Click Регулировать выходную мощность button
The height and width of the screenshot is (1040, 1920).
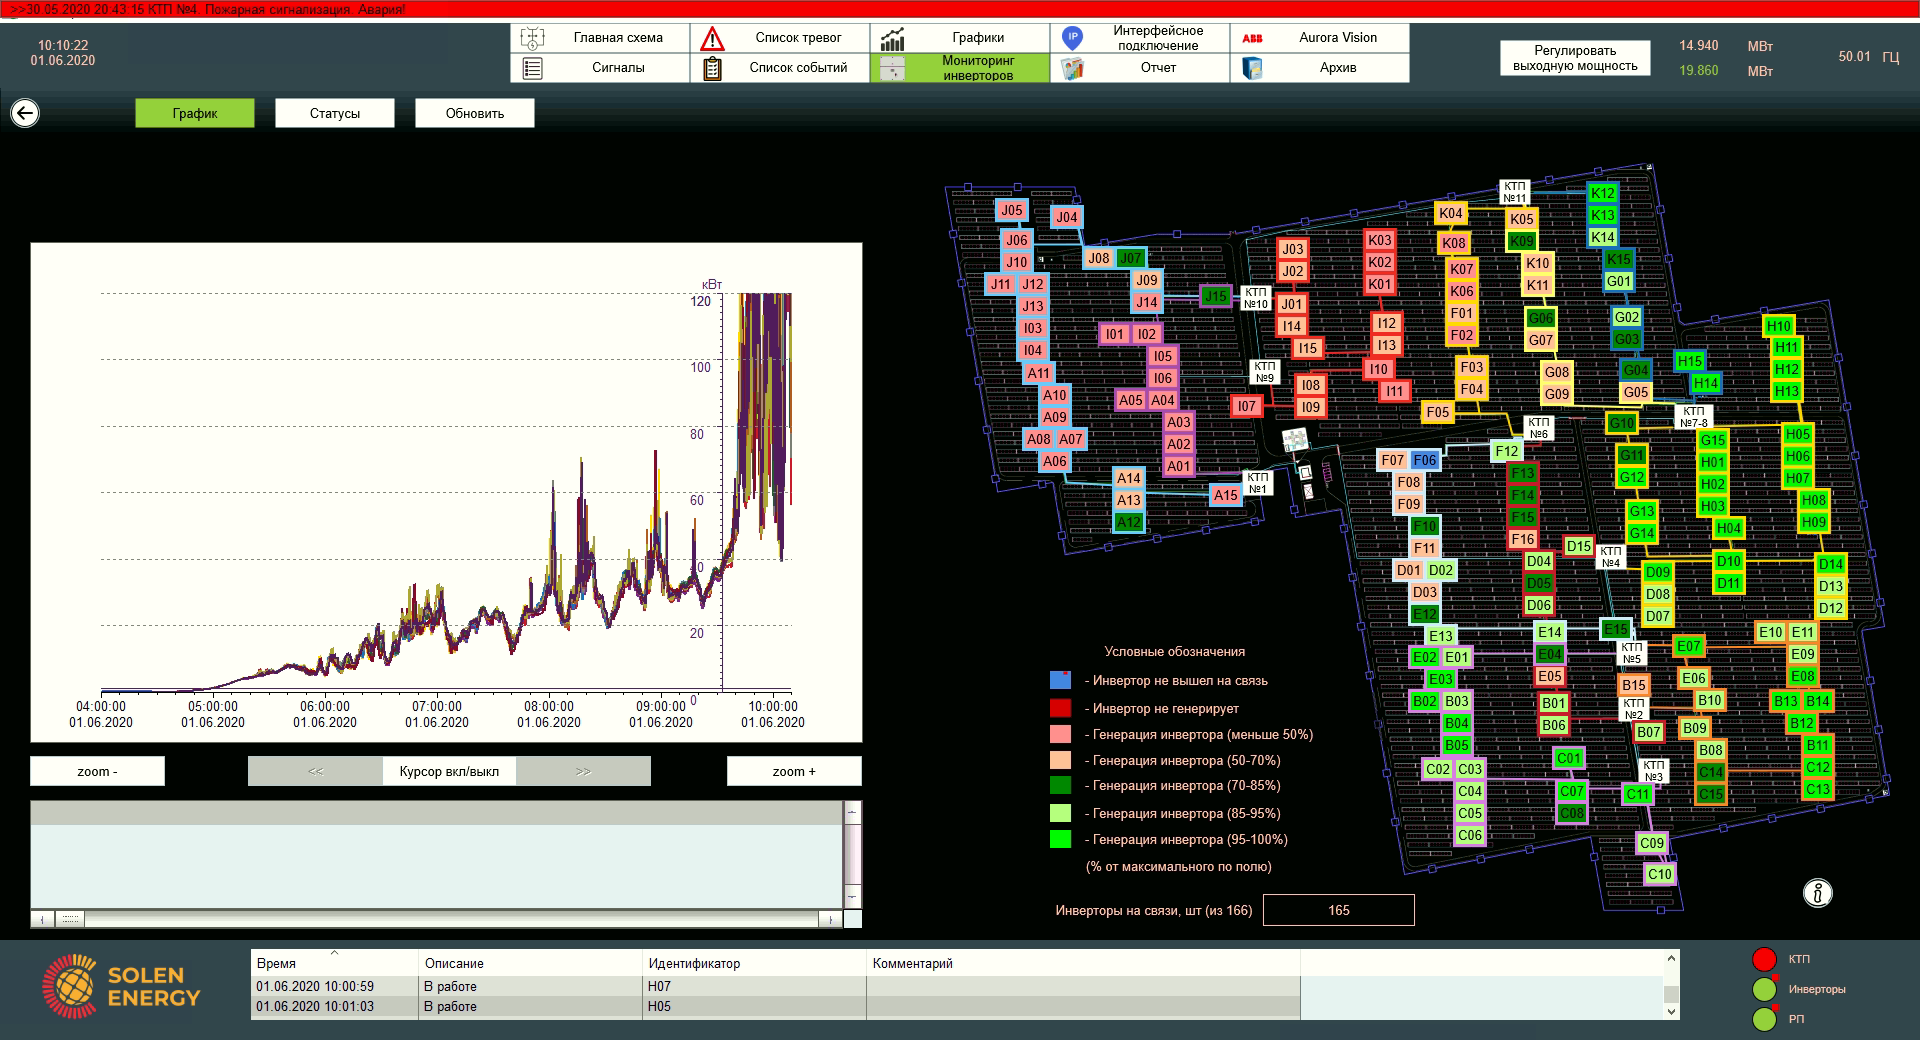tap(1576, 58)
